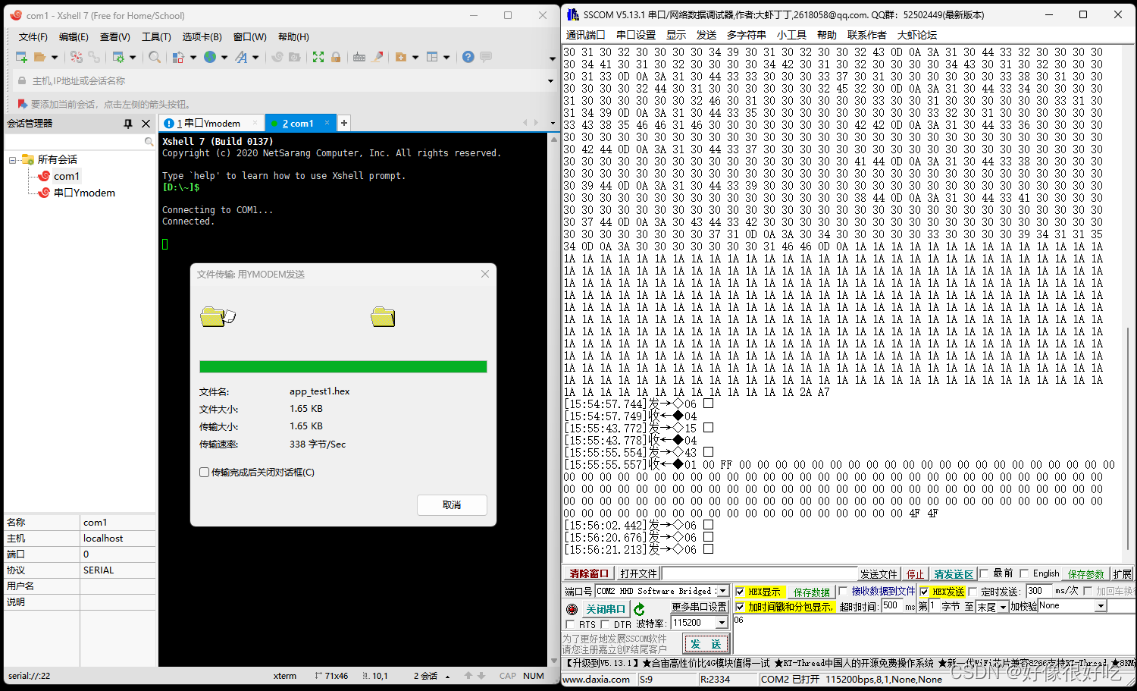Click the layout panel icon in Xshell toolbar
The image size is (1137, 691).
tap(432, 57)
